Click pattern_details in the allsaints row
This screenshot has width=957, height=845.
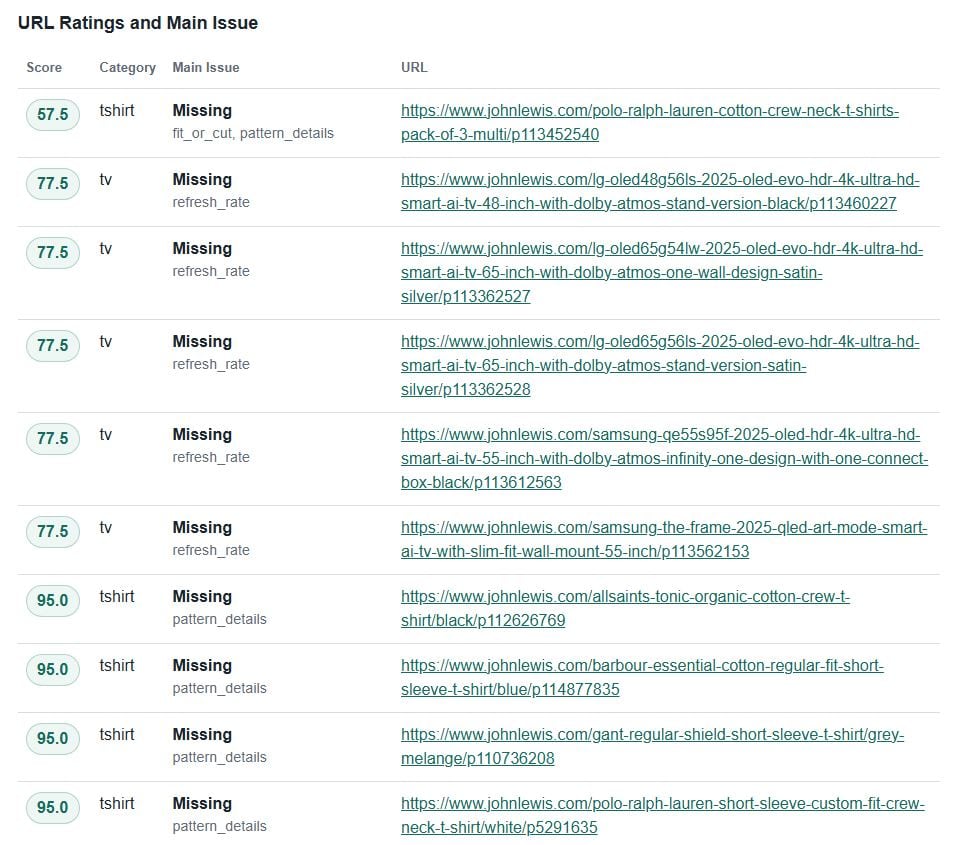click(x=219, y=619)
